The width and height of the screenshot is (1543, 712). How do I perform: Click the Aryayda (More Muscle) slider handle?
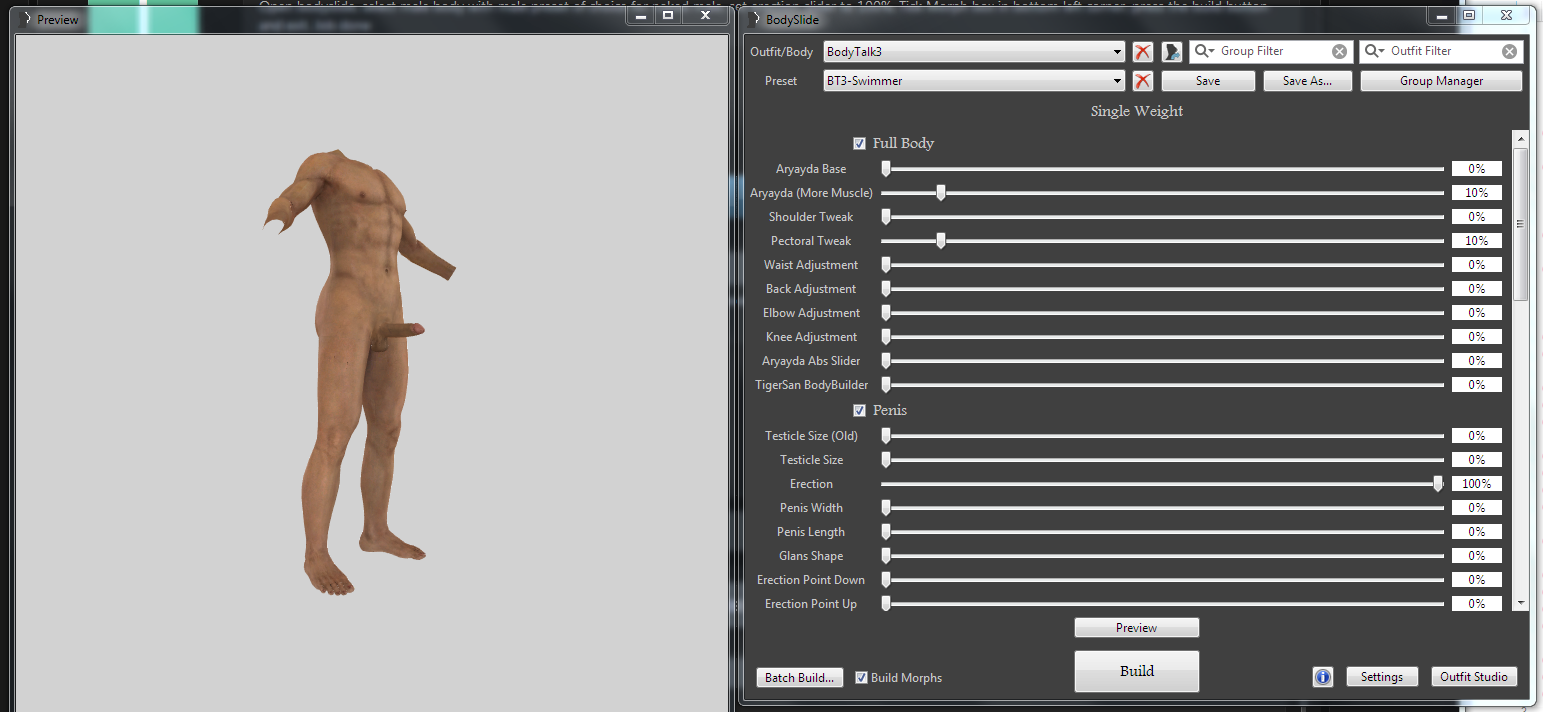pos(941,193)
